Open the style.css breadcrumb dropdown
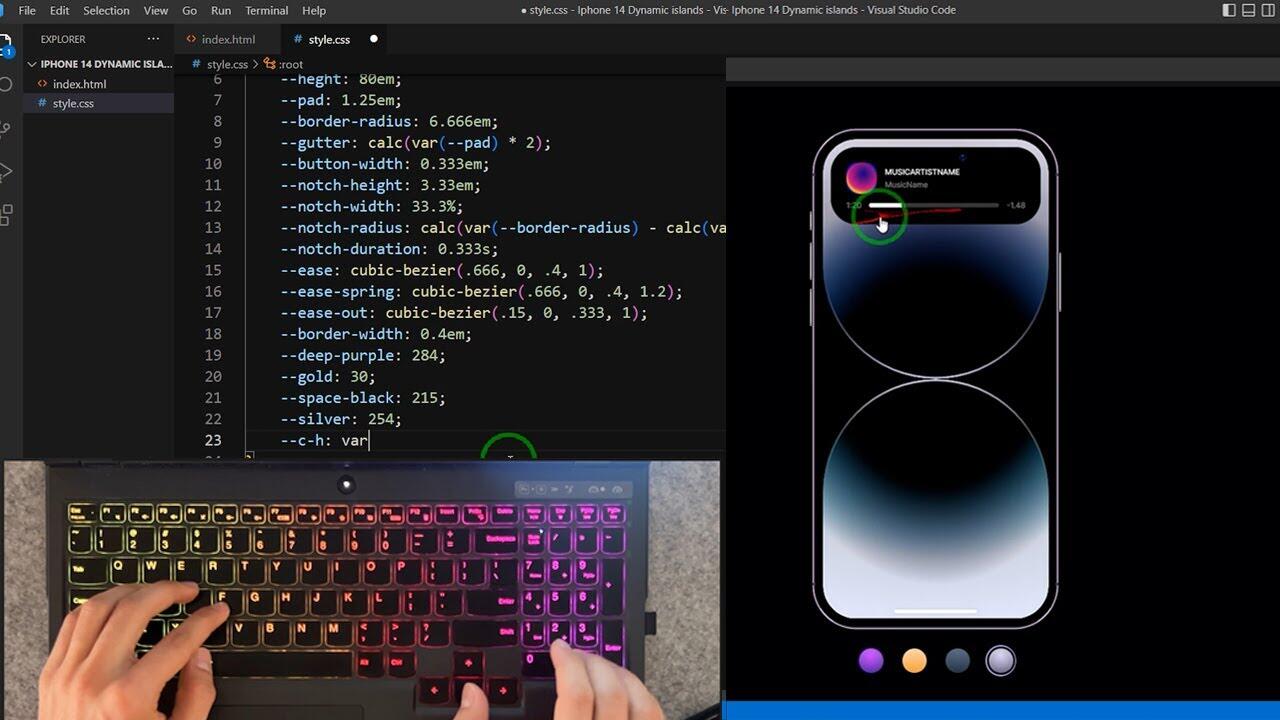 (x=227, y=64)
